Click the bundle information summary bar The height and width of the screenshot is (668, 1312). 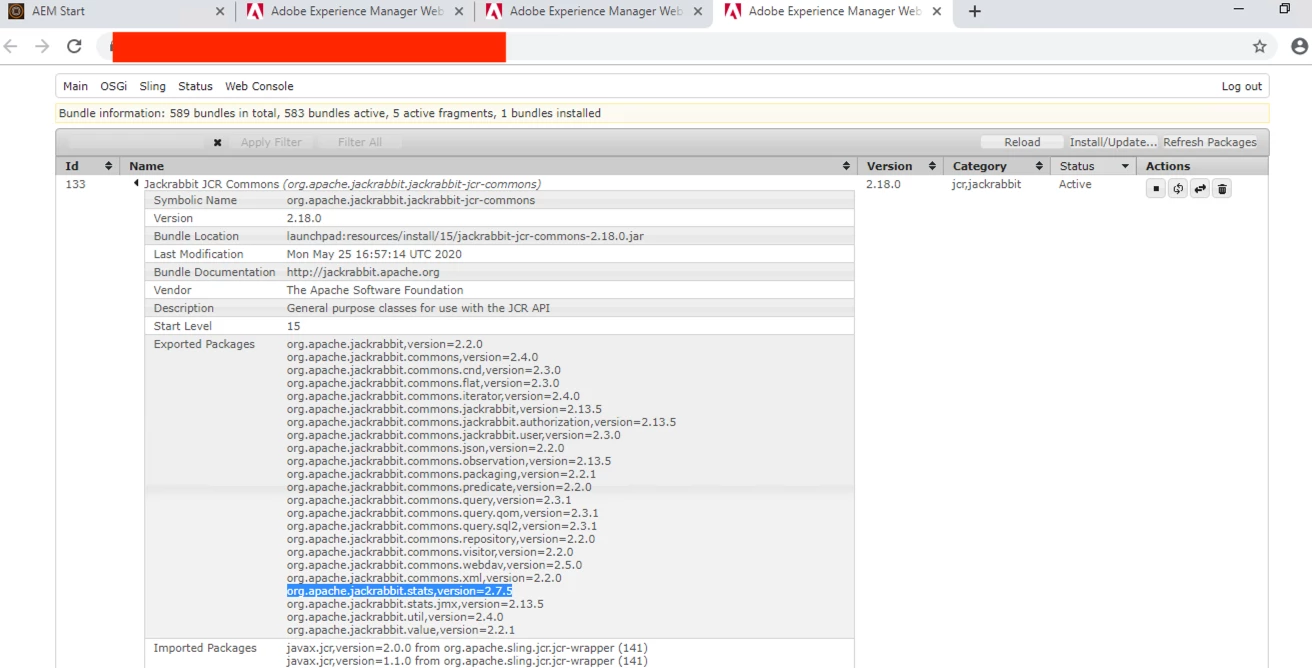(662, 113)
